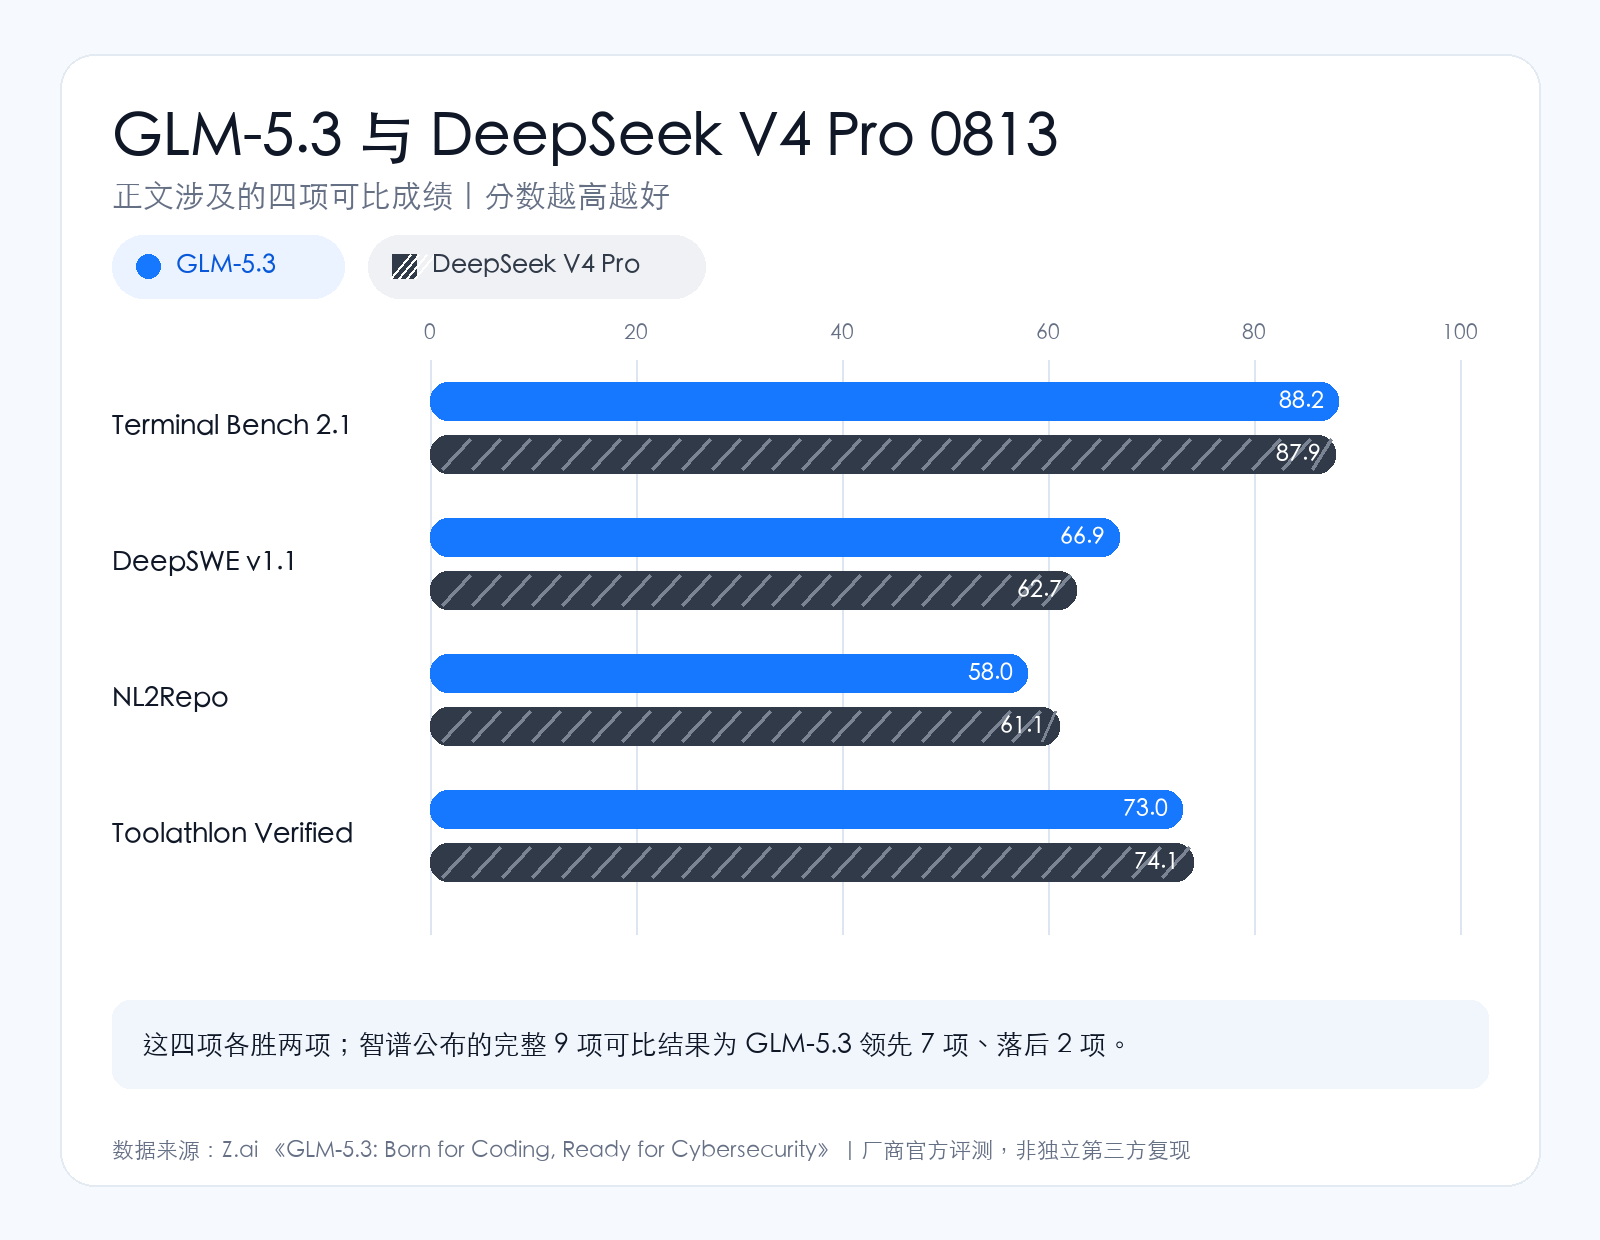Viewport: 1600px width, 1240px height.
Task: Select the Terminal Bench 2.1 GLM-5.3 bar
Action: (884, 401)
